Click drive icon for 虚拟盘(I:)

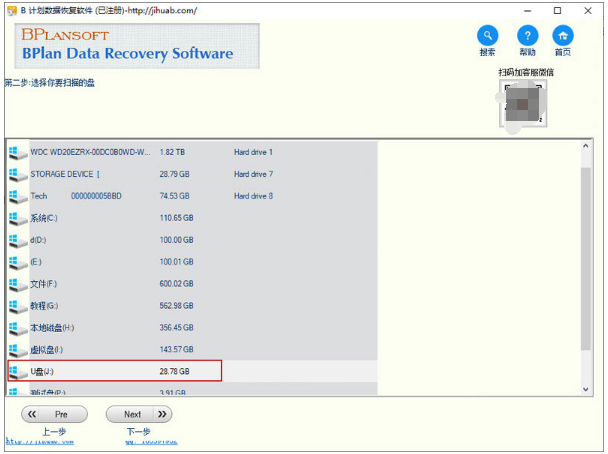point(17,350)
